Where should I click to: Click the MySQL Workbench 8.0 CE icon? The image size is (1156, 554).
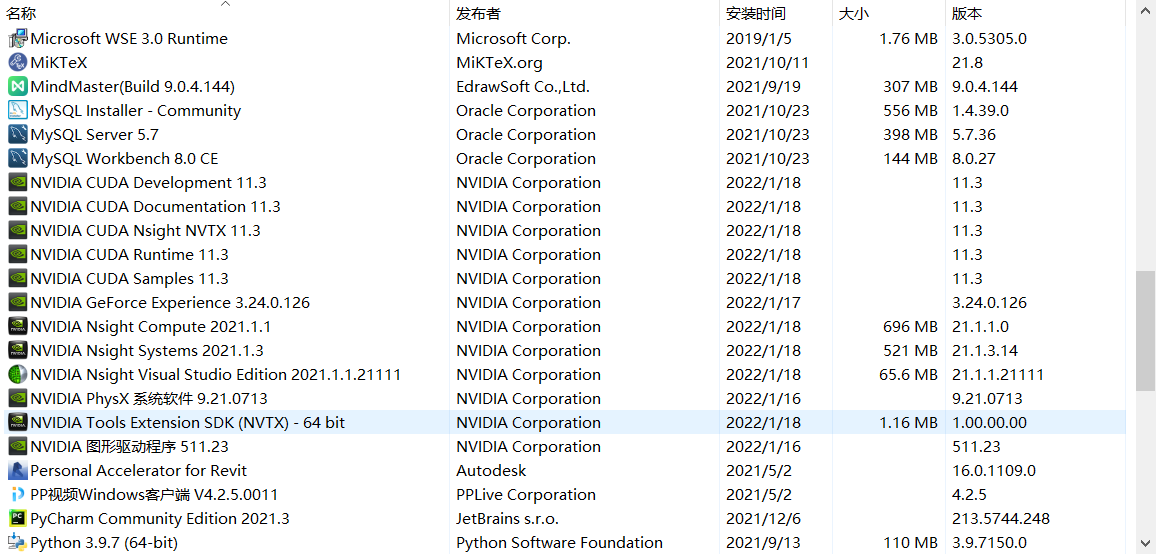click(18, 159)
